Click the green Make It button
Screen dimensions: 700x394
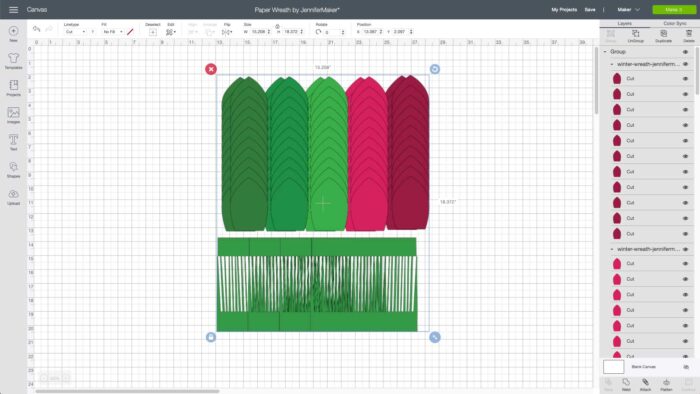coord(674,9)
